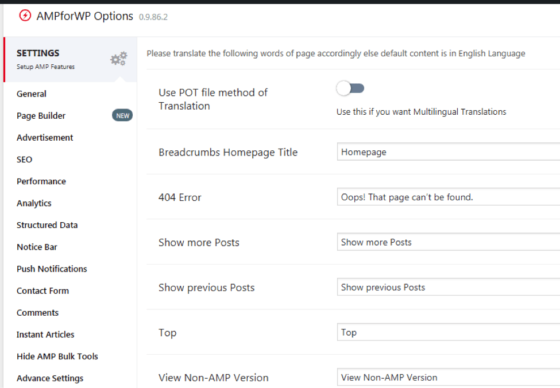Click the 'Show more Posts' label
The image size is (560, 388).
(199, 243)
